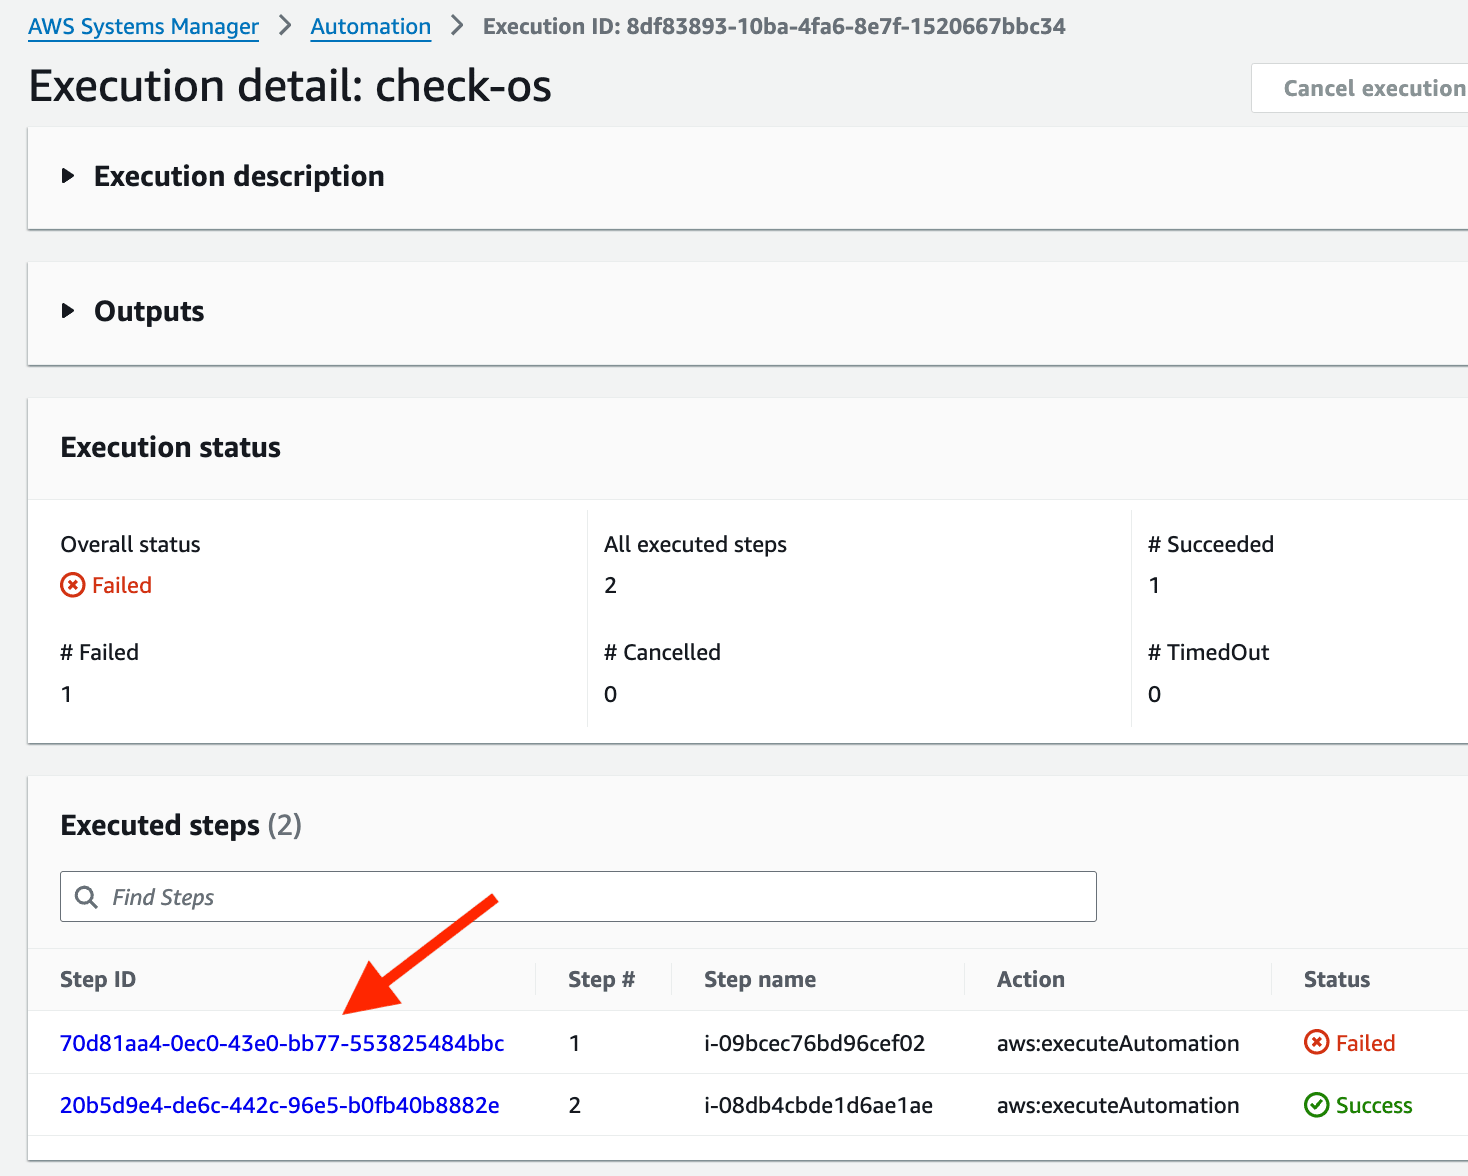The height and width of the screenshot is (1176, 1468).
Task: Click the Success check icon in step 2 row
Action: (1317, 1105)
